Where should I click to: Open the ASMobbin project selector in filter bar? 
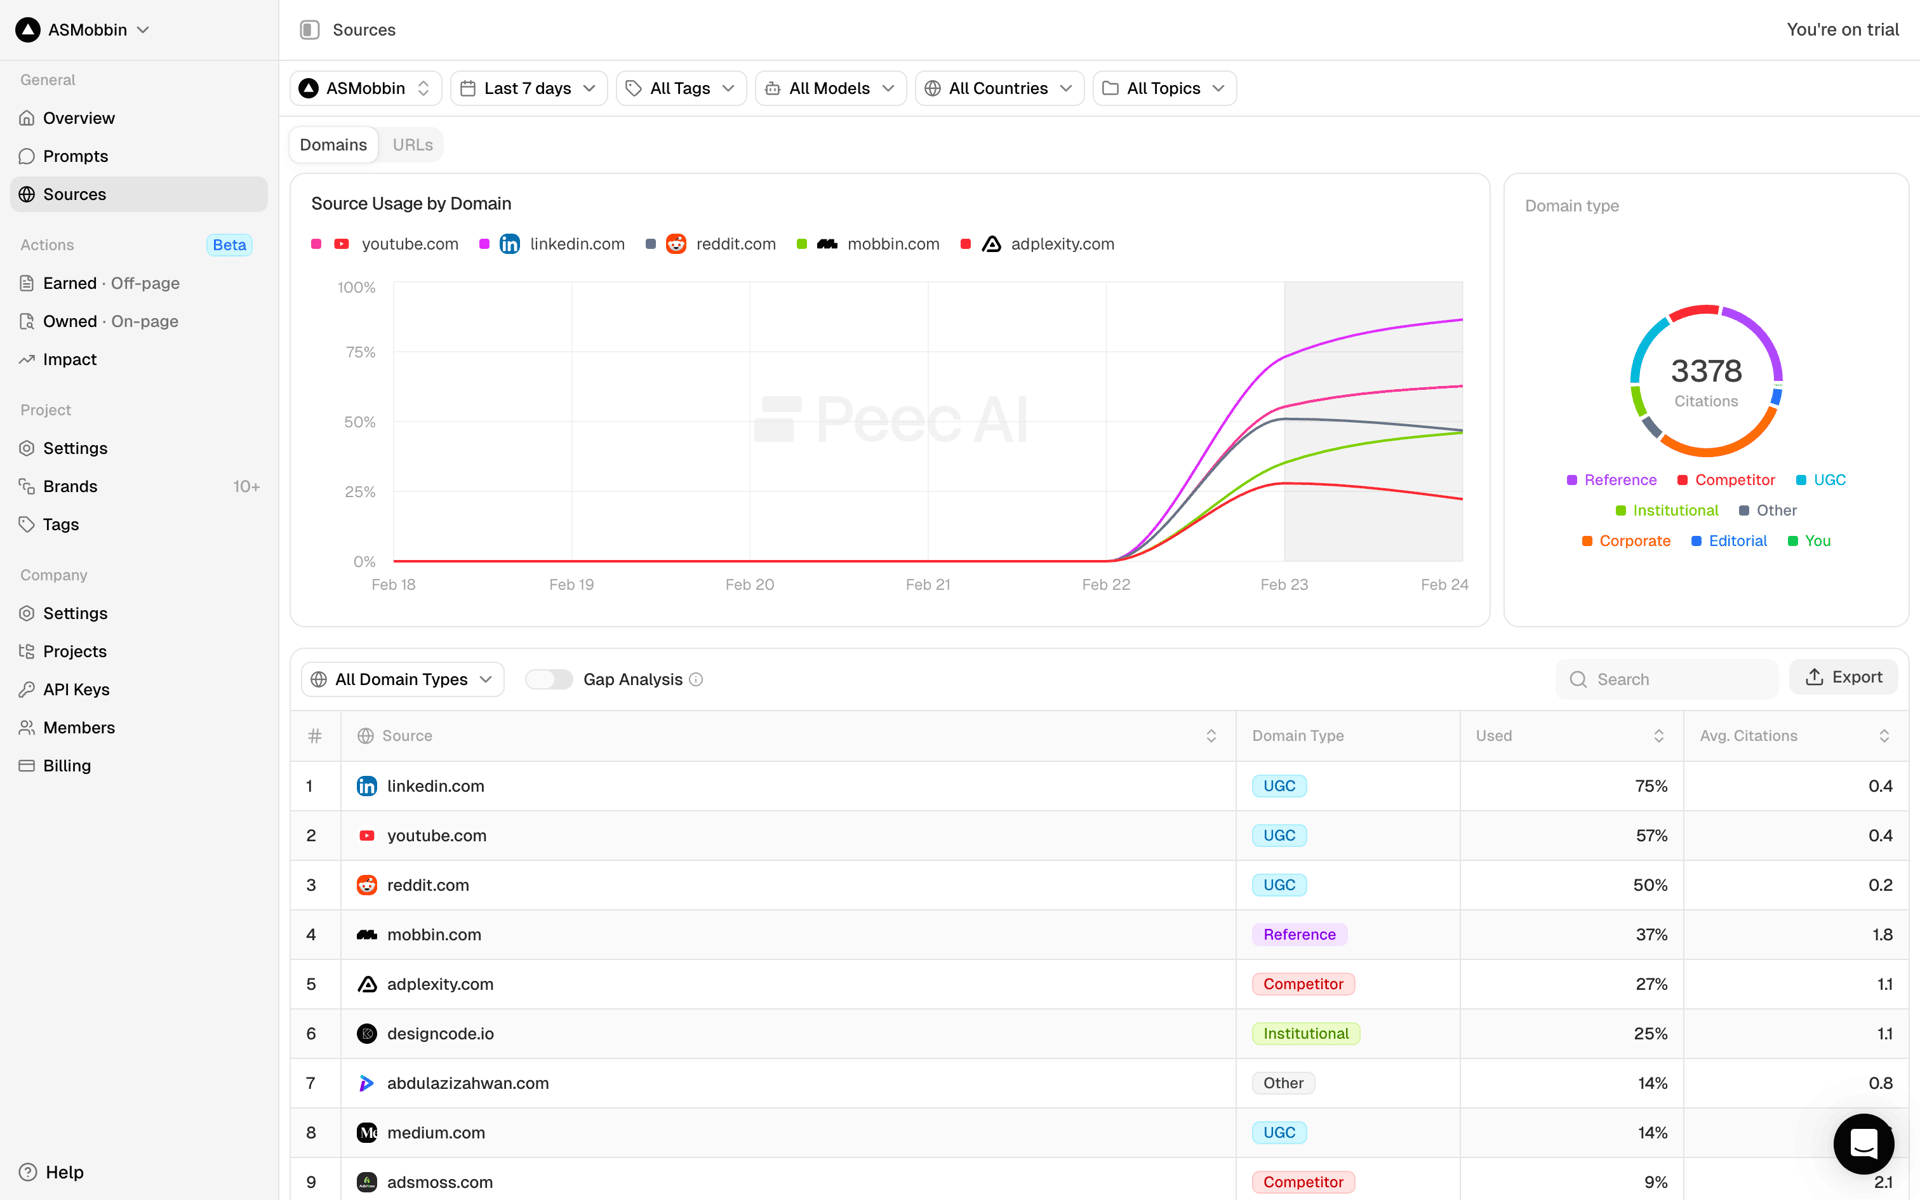365,88
